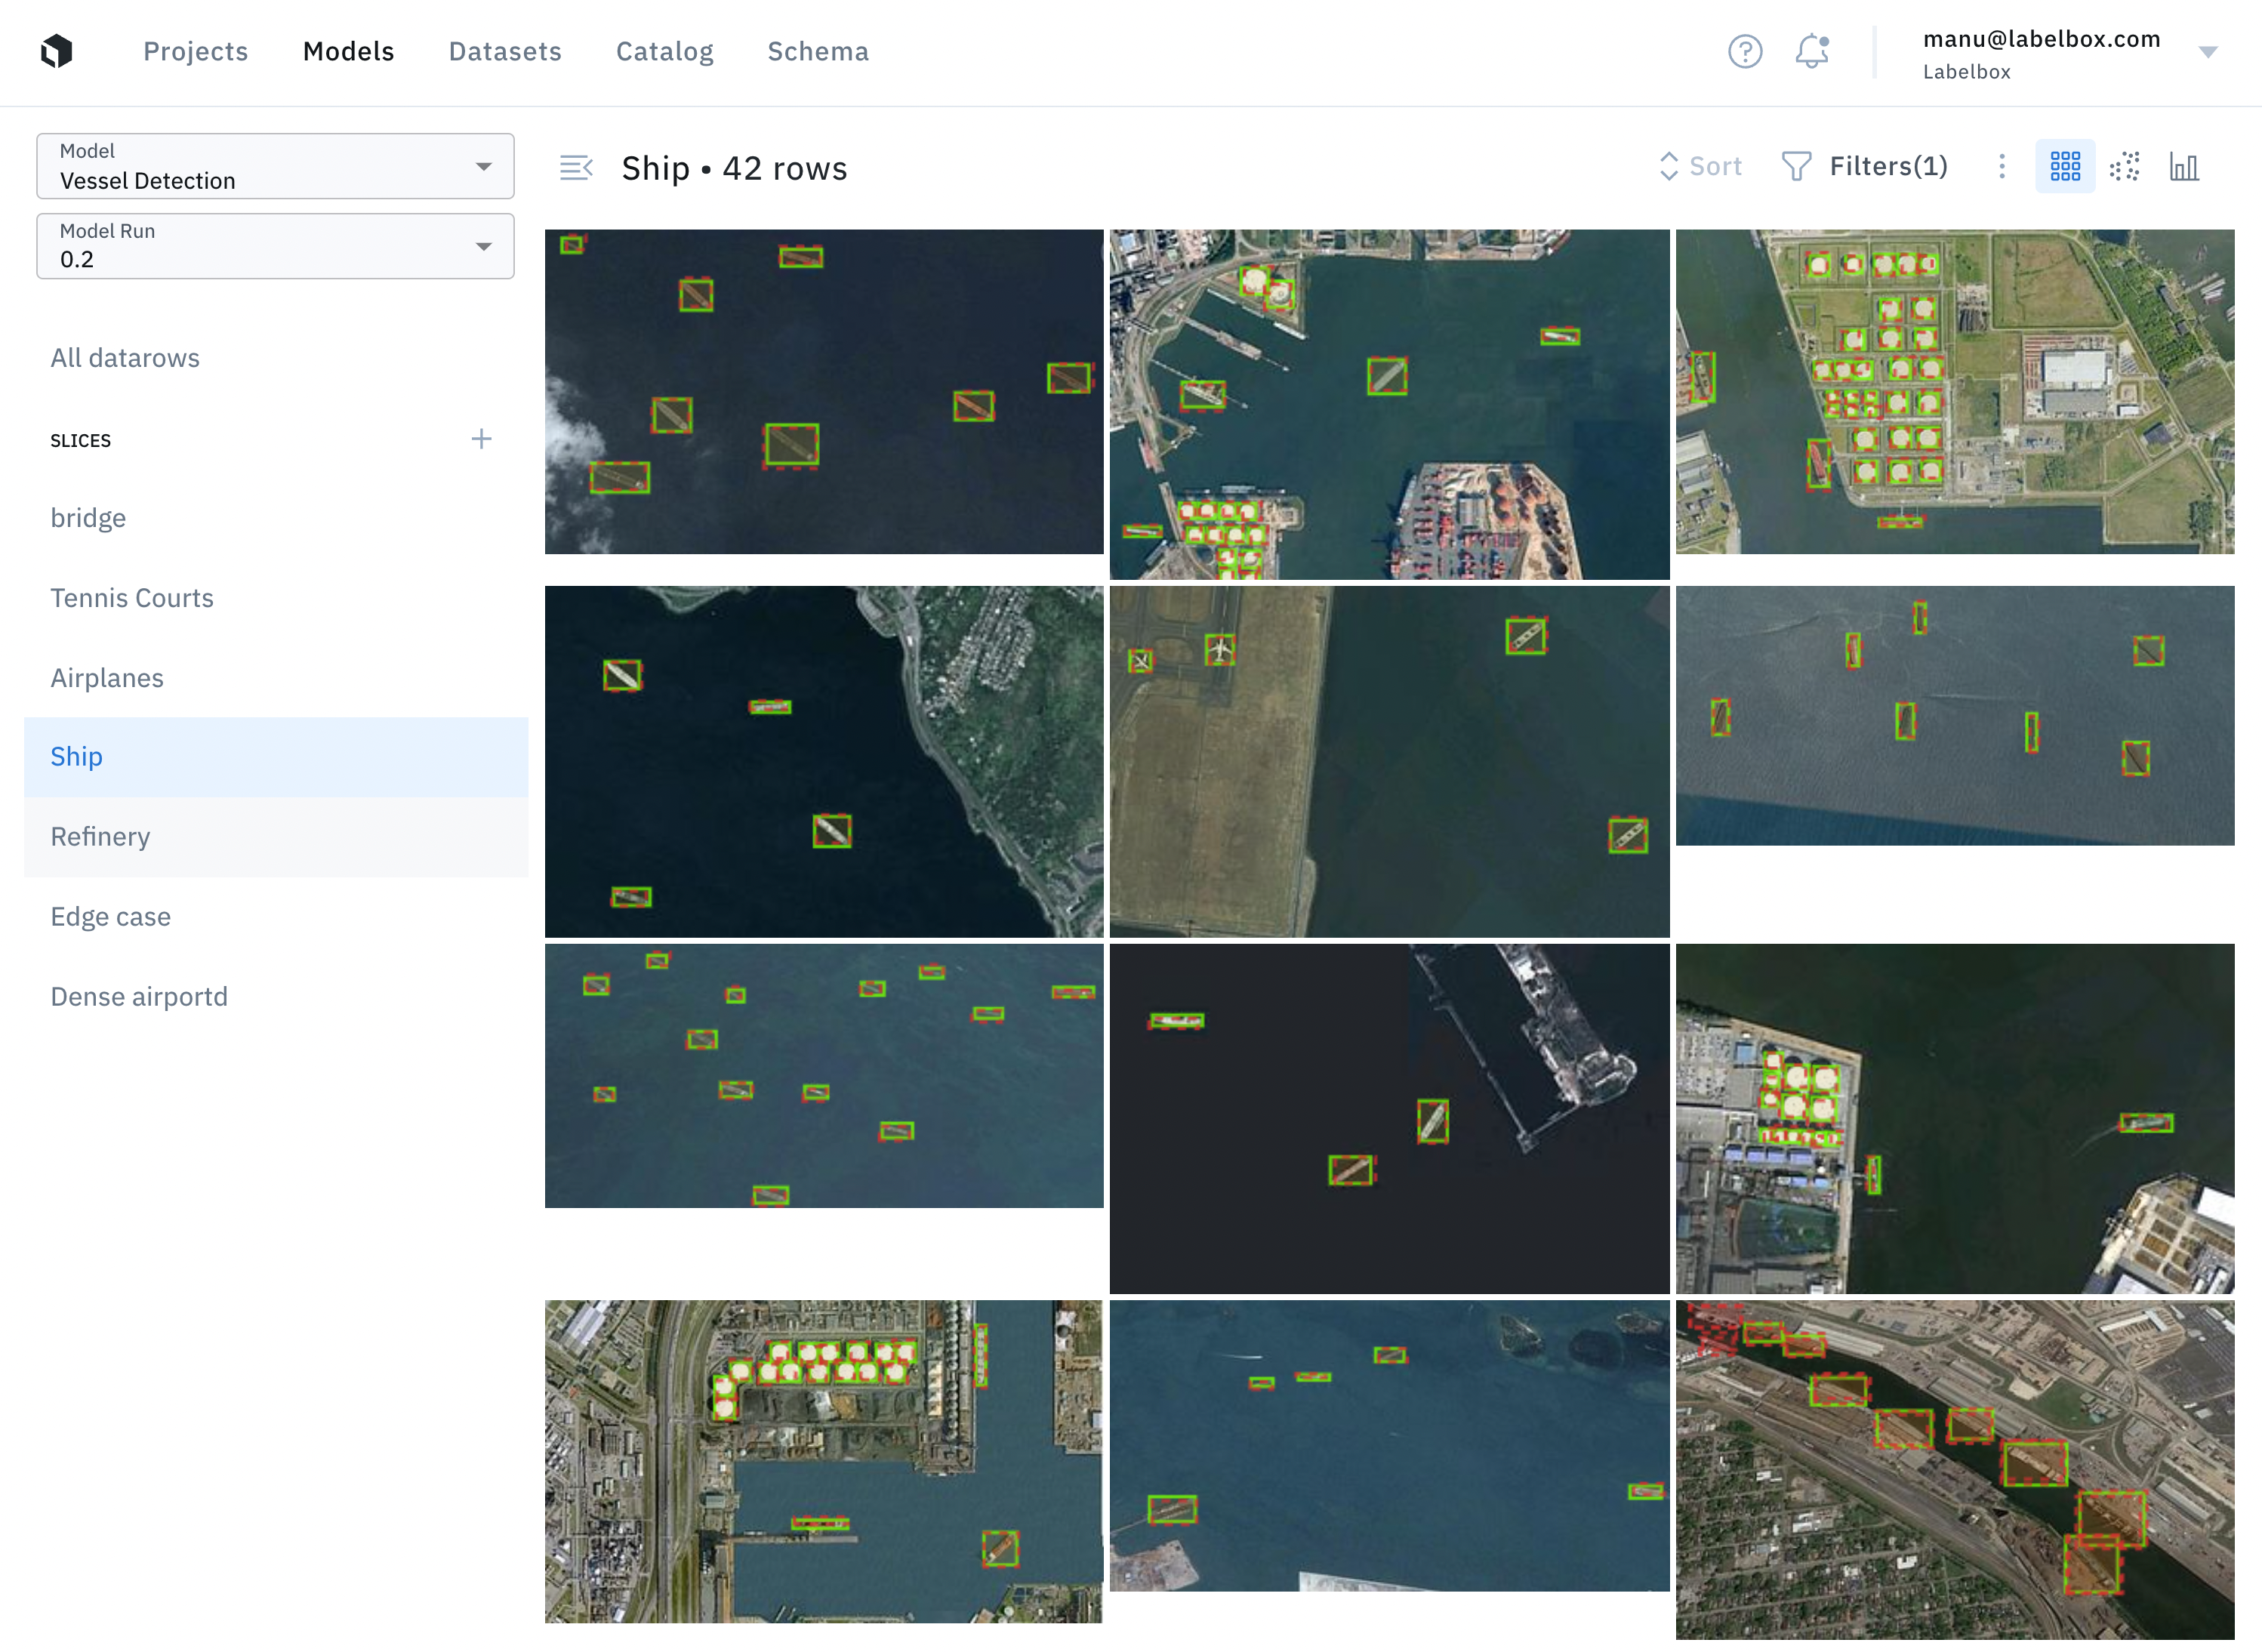Switch to grid gallery view

[x=2065, y=166]
